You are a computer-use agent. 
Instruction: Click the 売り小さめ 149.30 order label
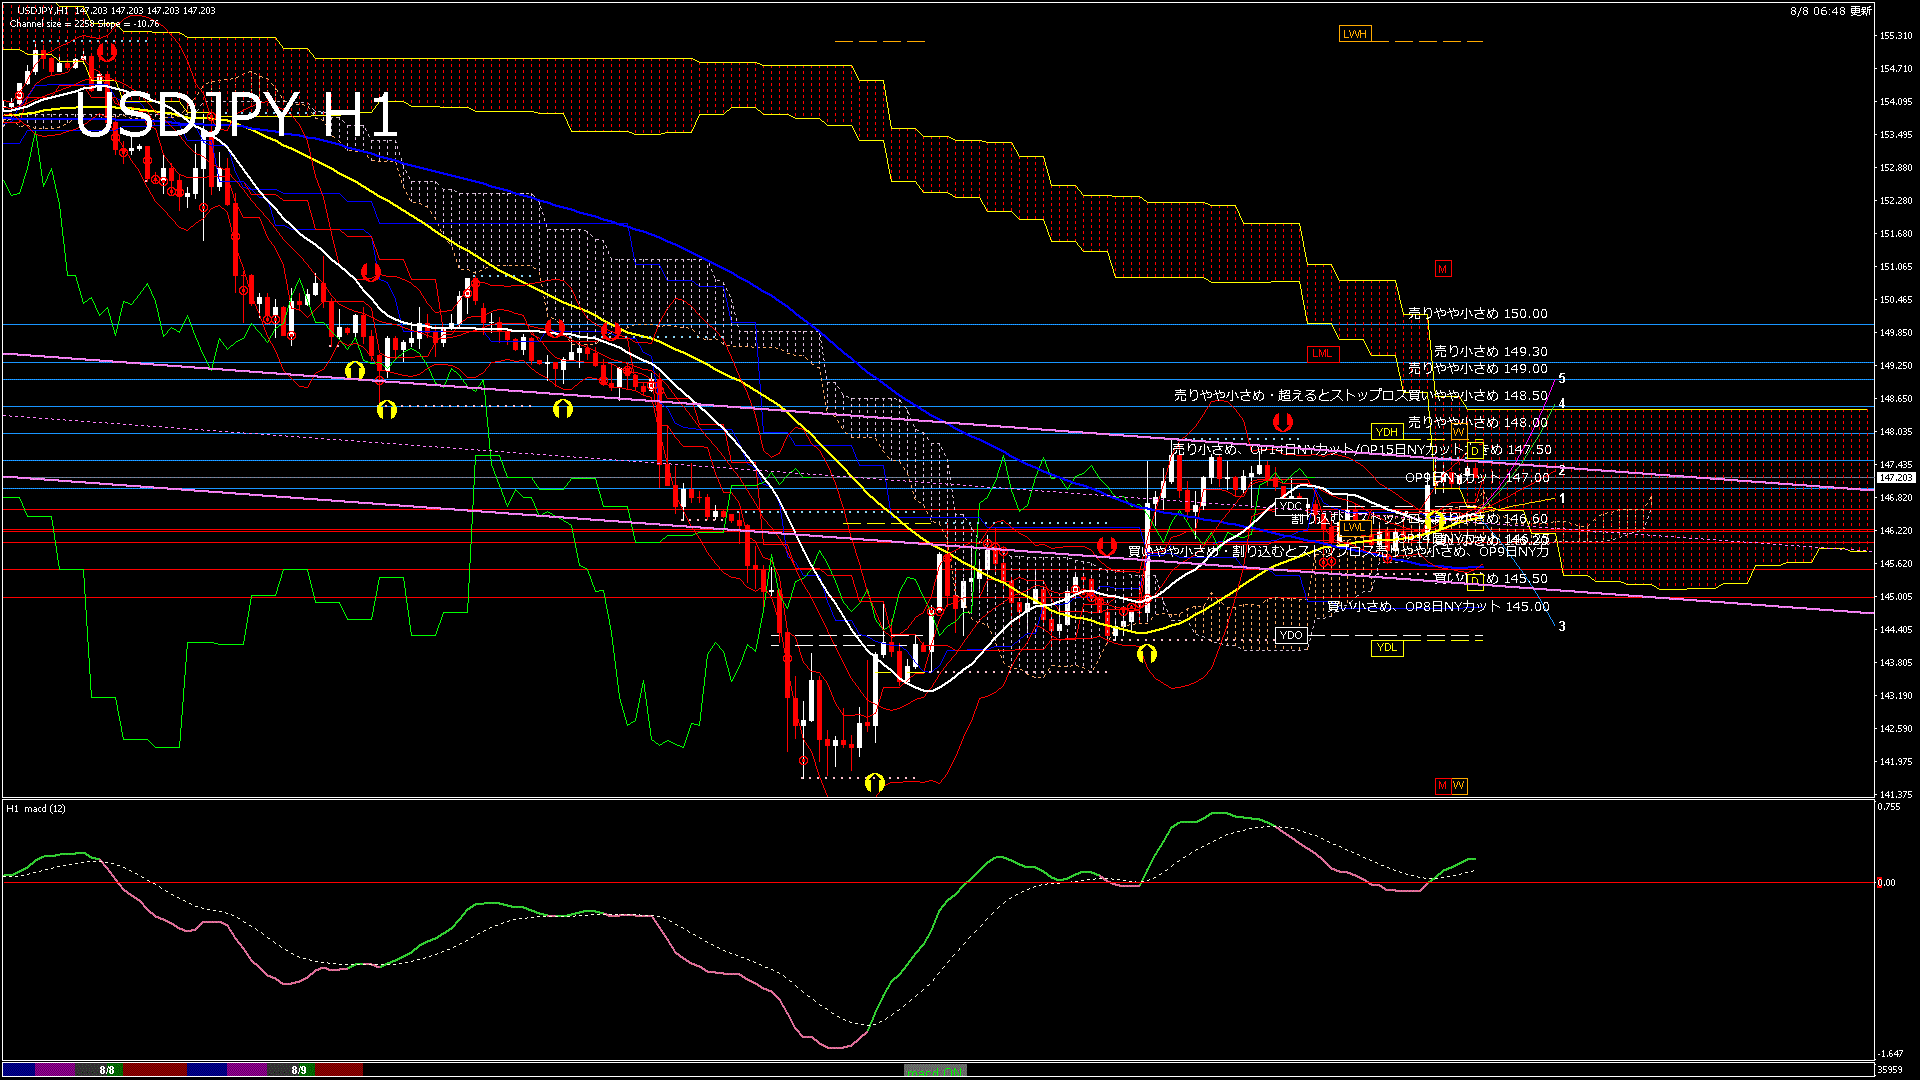1490,352
